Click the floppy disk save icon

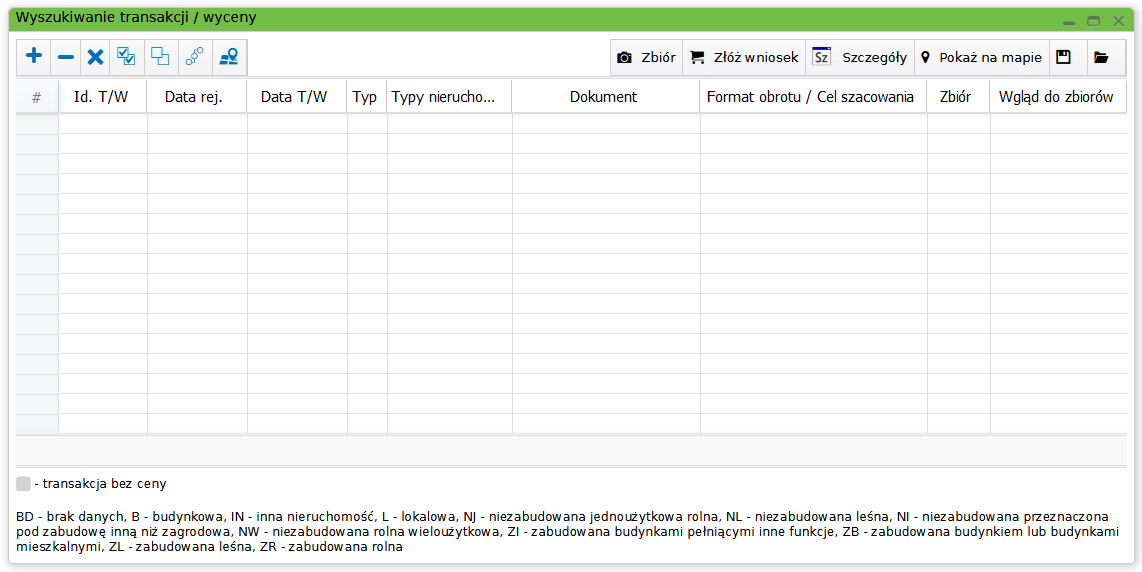pyautogui.click(x=1064, y=57)
